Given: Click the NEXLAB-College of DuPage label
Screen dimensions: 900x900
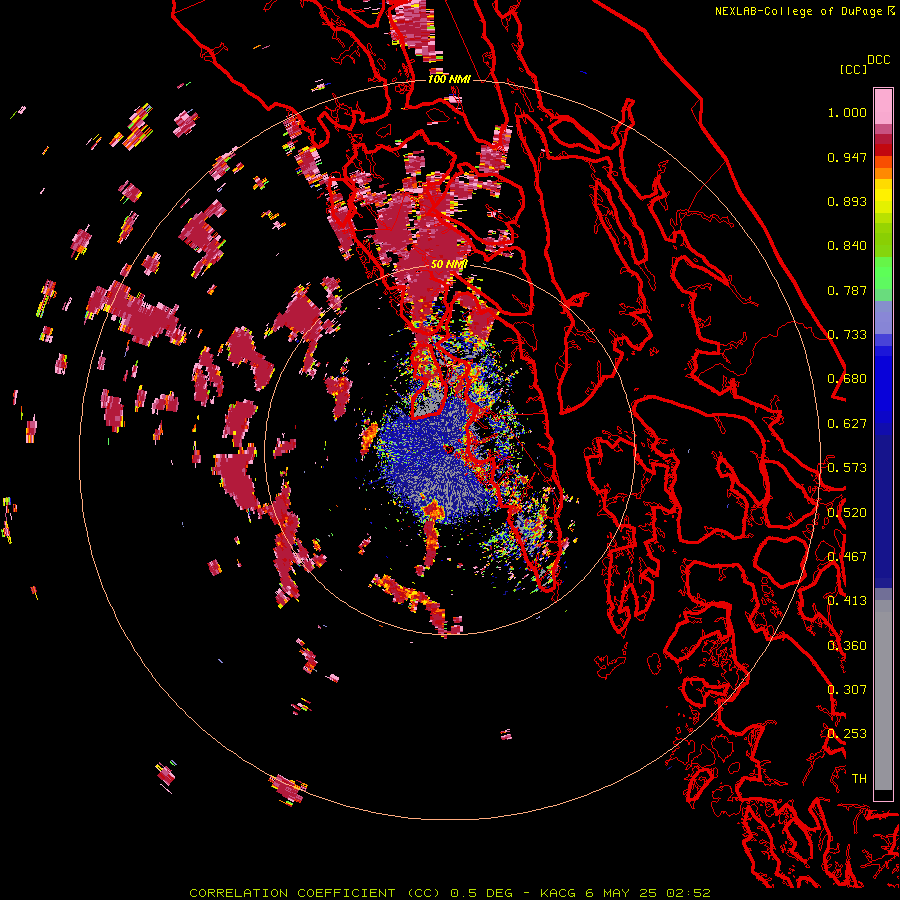Looking at the screenshot, I should tap(799, 11).
